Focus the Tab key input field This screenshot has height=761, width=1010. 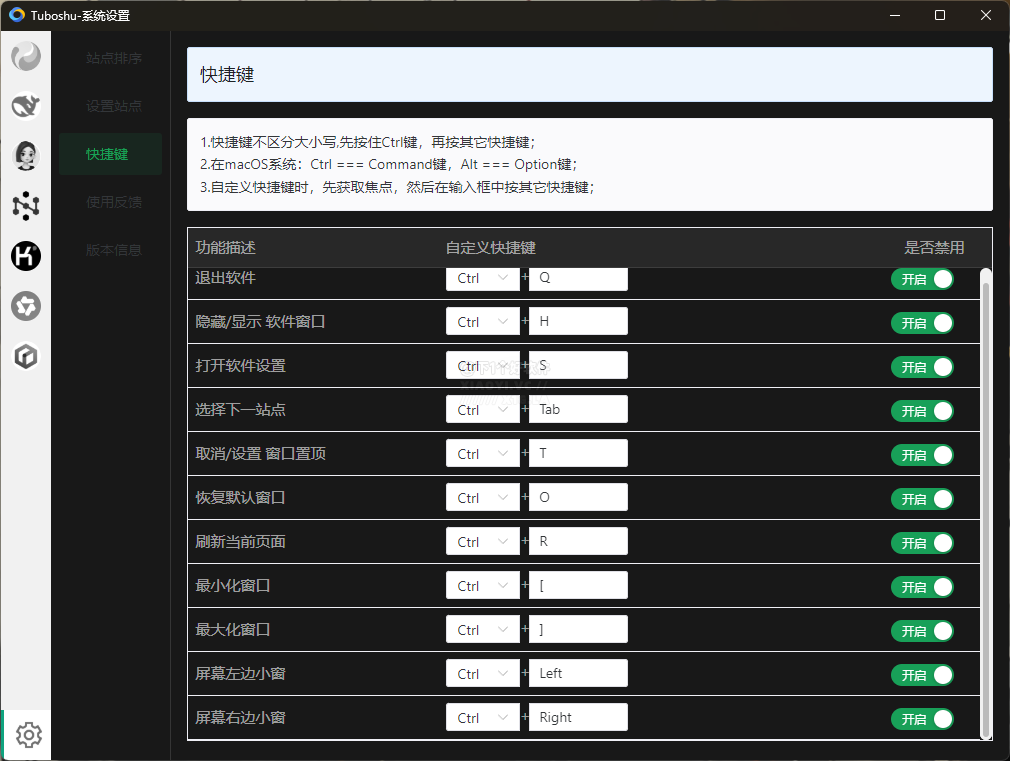coord(578,409)
